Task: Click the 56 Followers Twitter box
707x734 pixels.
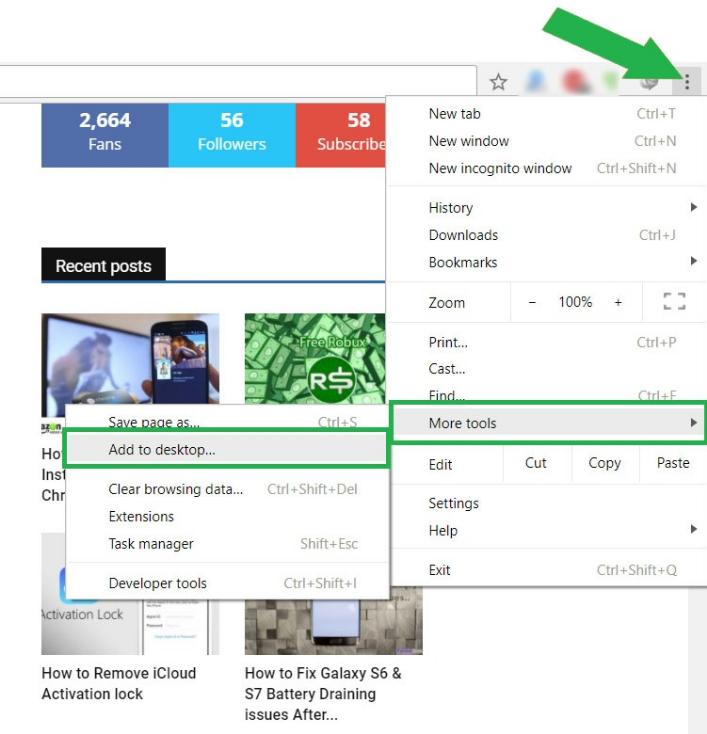Action: (x=232, y=135)
